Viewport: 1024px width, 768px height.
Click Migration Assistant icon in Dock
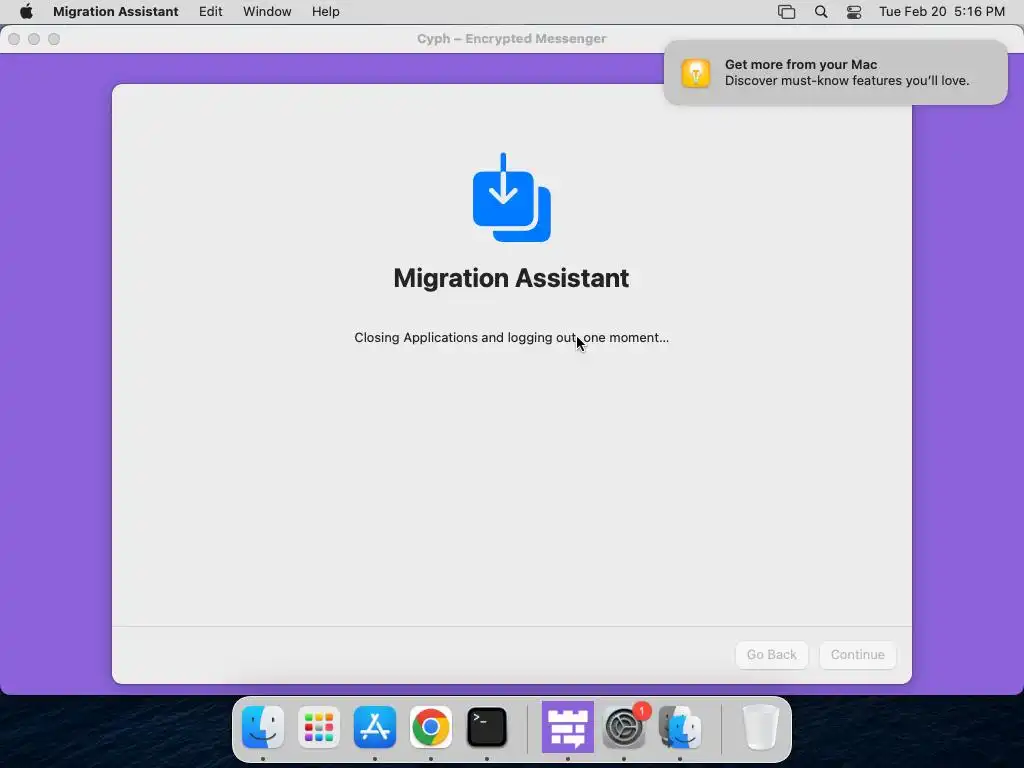tap(680, 727)
